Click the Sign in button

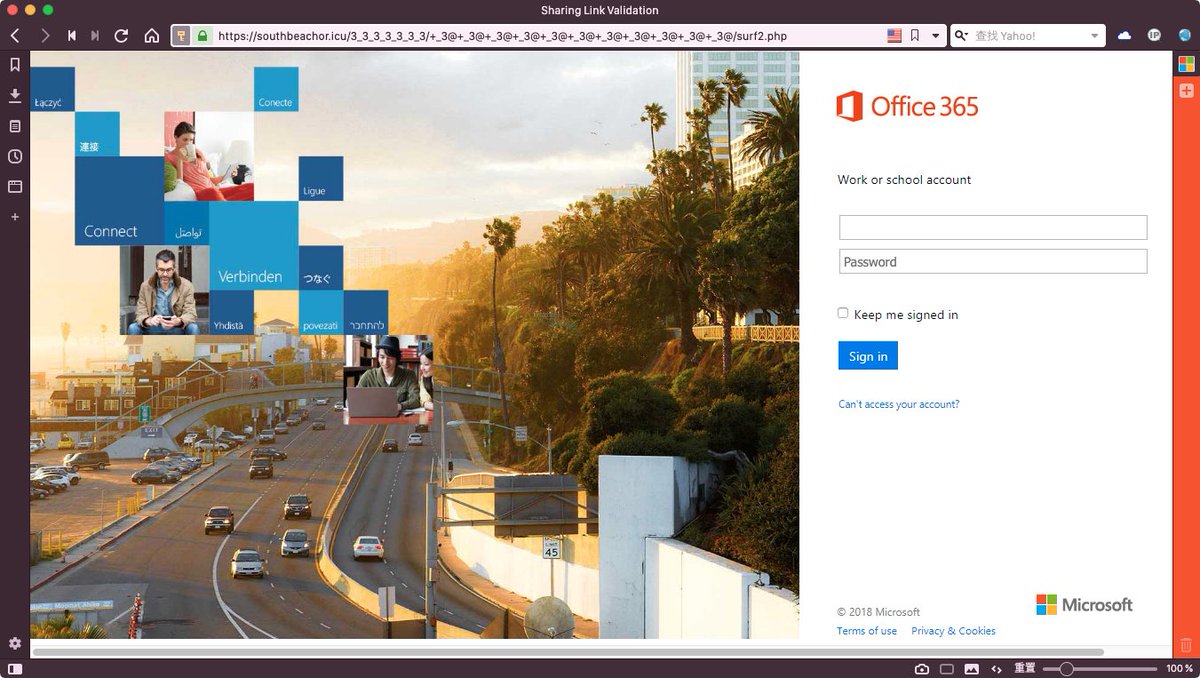(x=868, y=356)
